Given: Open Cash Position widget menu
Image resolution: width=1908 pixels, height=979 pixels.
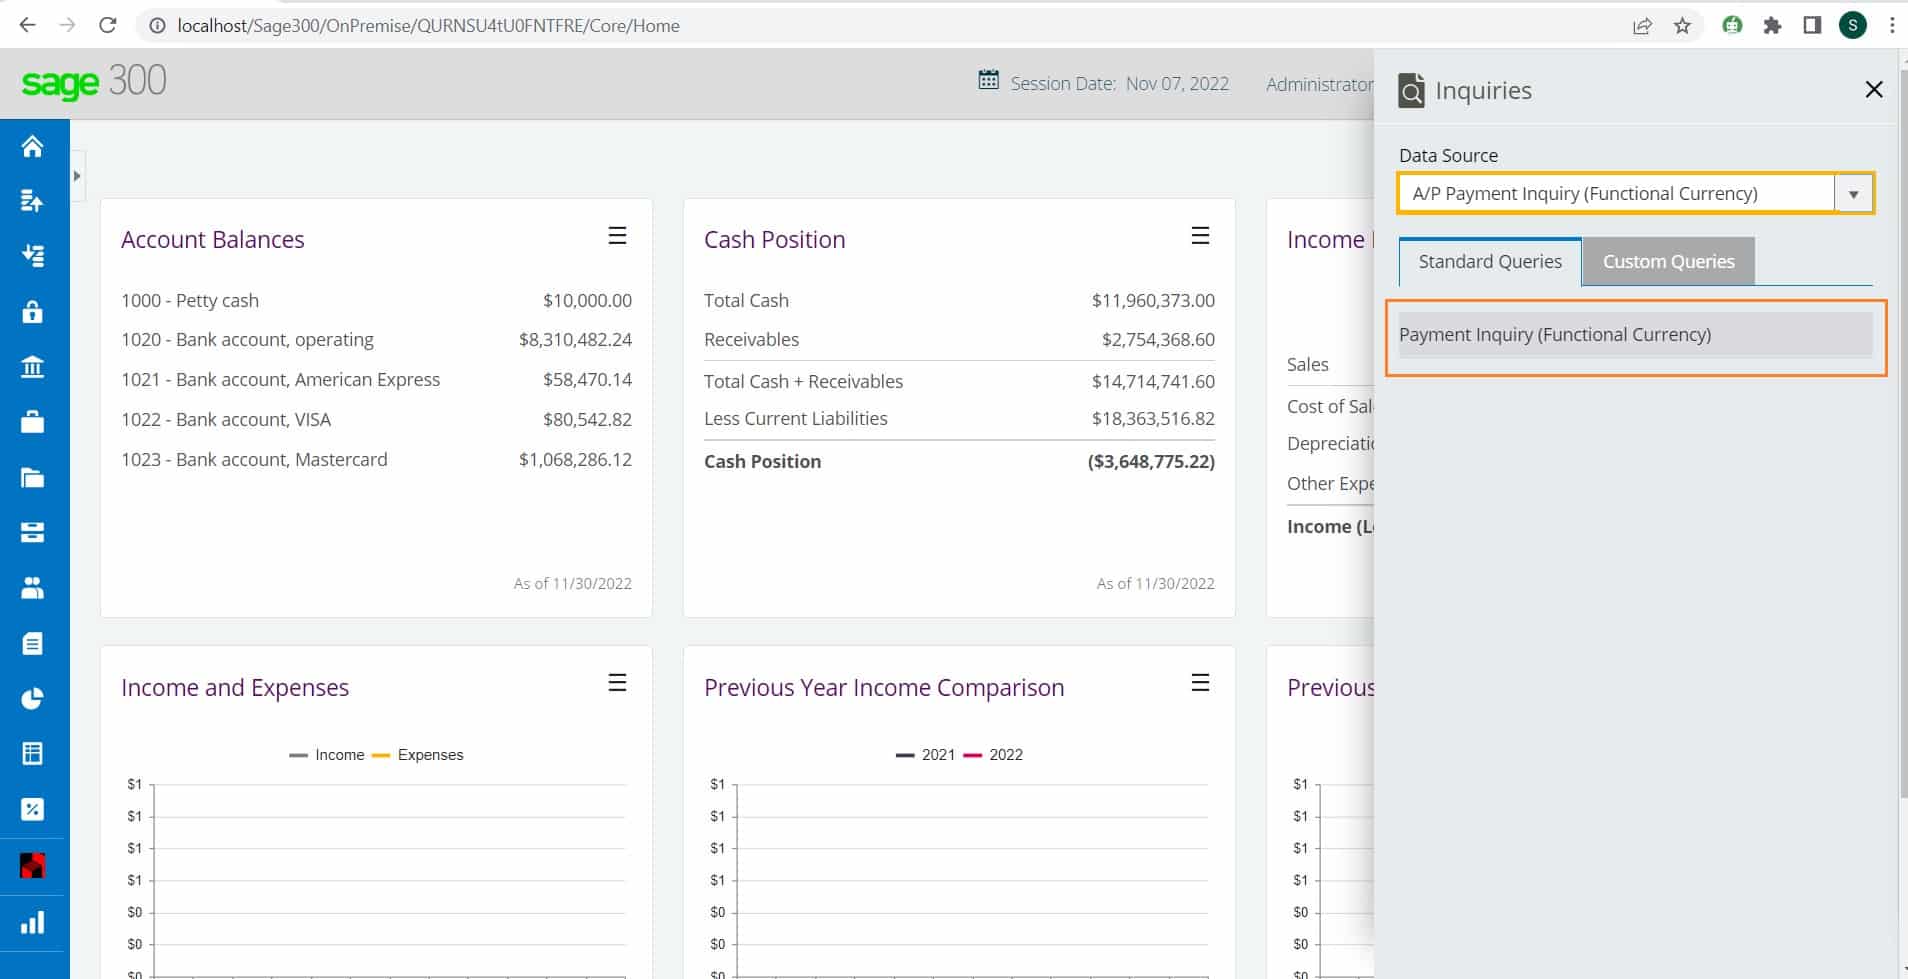Looking at the screenshot, I should [1200, 236].
